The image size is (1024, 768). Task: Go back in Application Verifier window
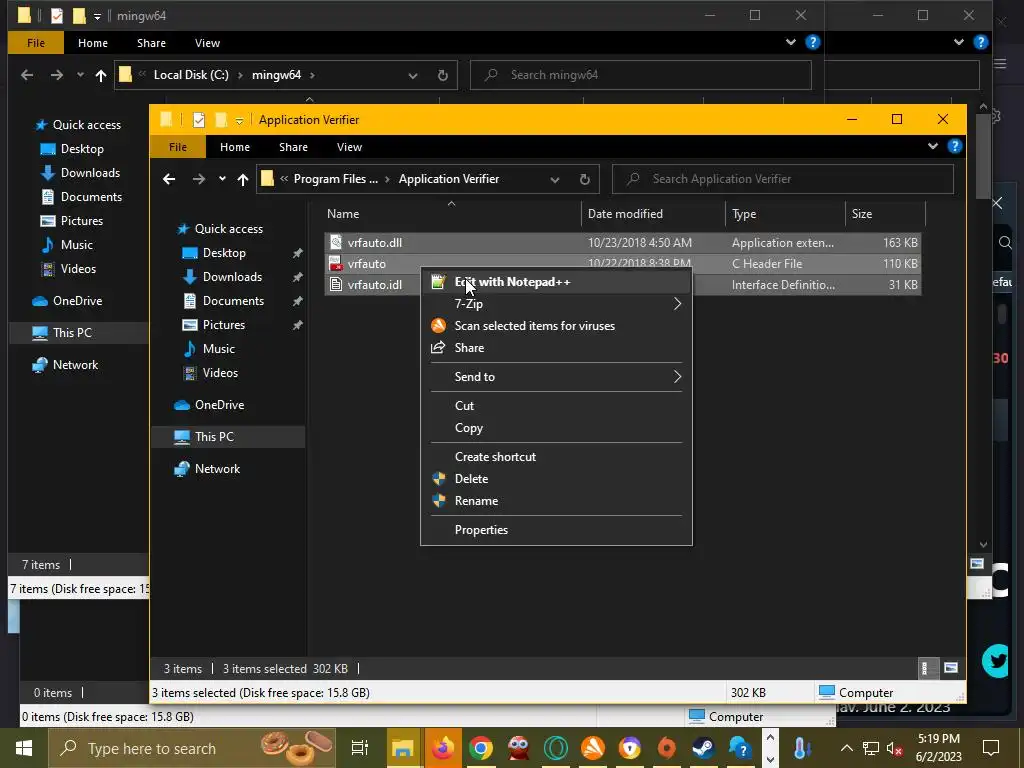pyautogui.click(x=169, y=179)
